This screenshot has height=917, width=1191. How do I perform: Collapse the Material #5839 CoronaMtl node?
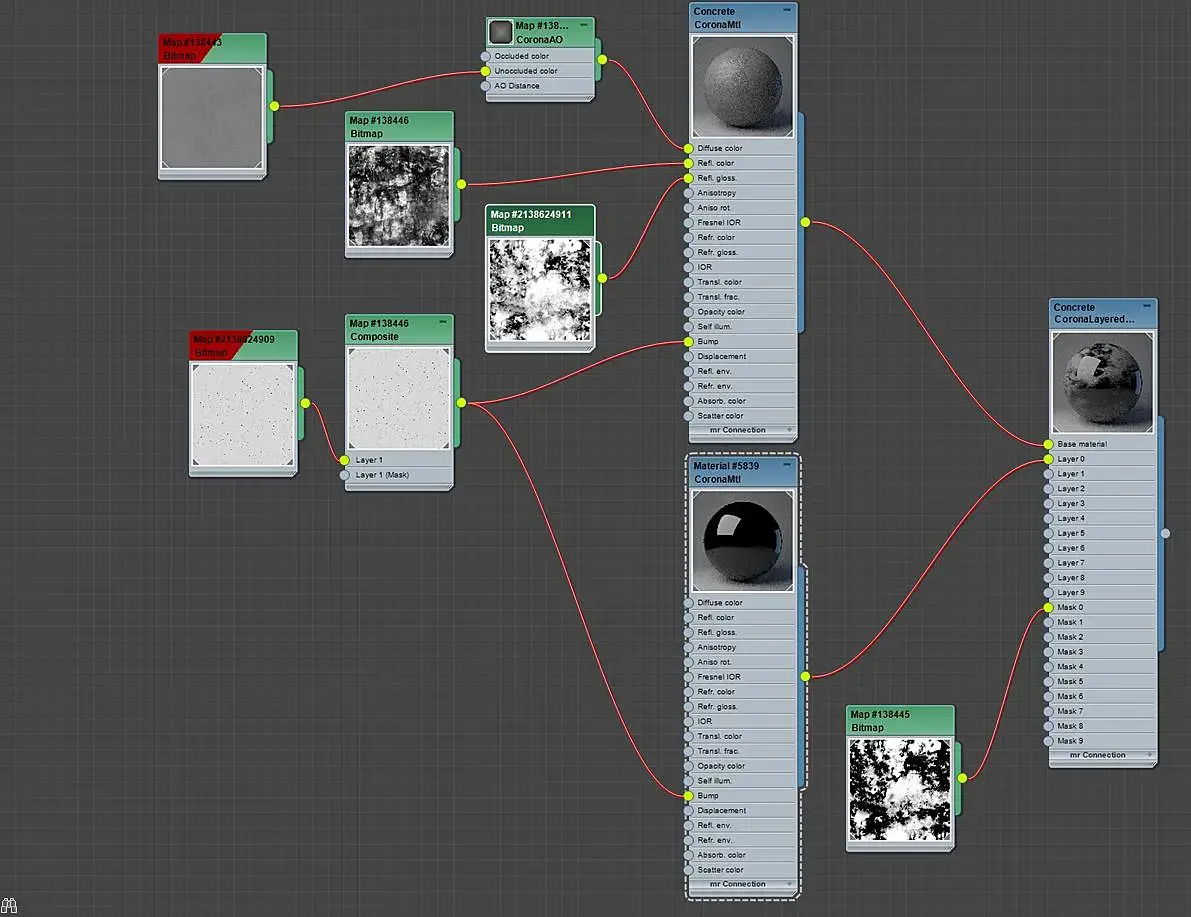(787, 465)
